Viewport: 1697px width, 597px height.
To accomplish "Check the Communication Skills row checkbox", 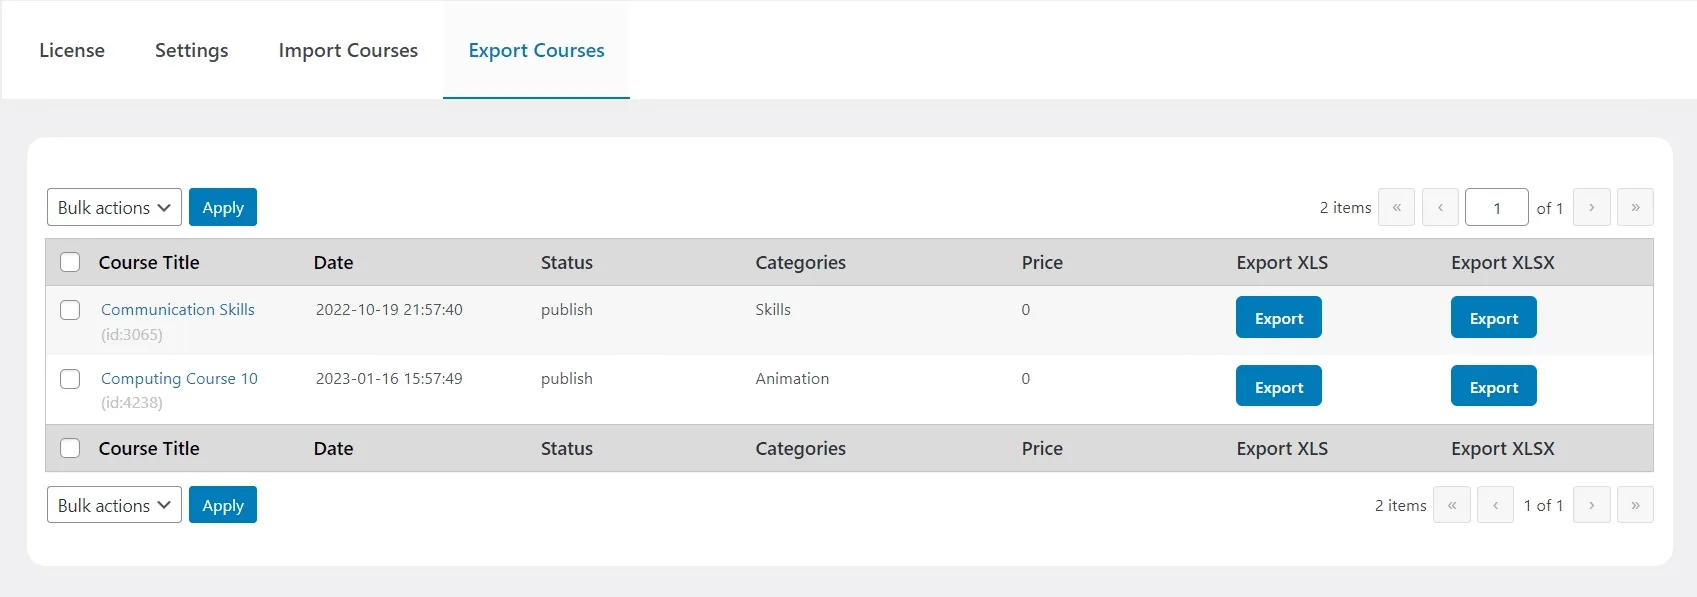I will [x=70, y=310].
